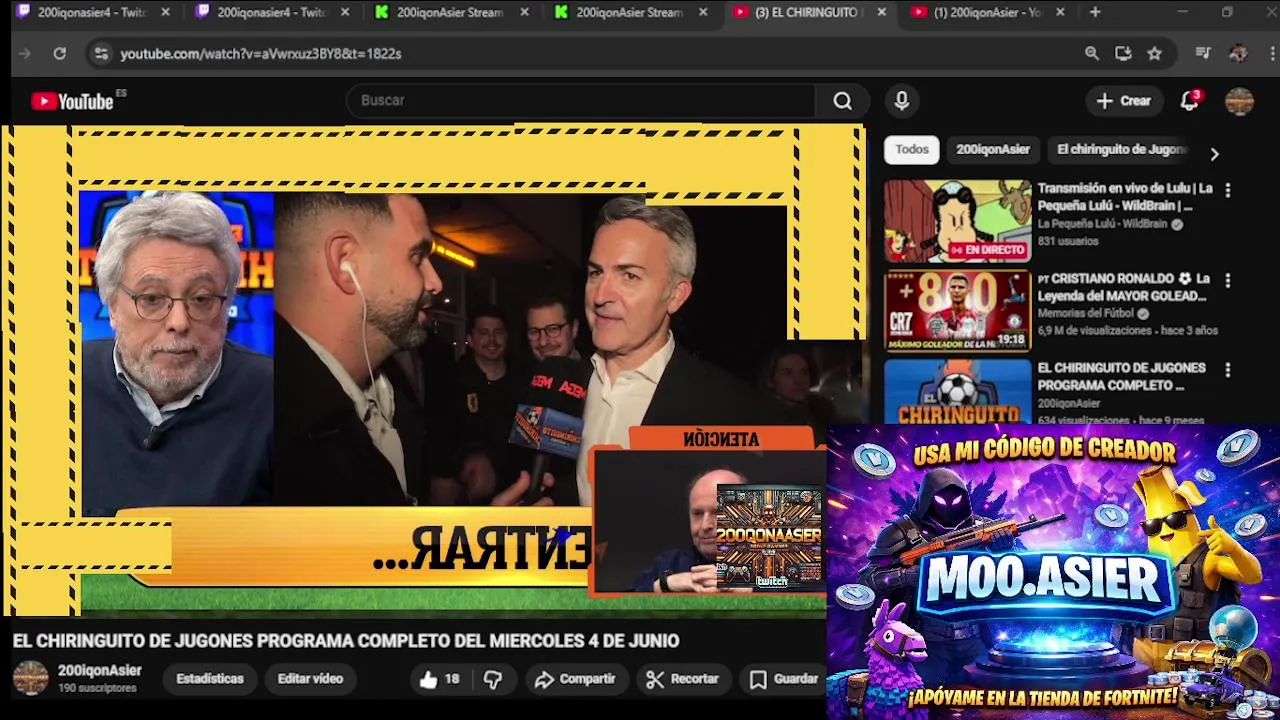Open options menu for the Cristiano Ronaldo video
The width and height of the screenshot is (1280, 720).
pyautogui.click(x=1227, y=280)
